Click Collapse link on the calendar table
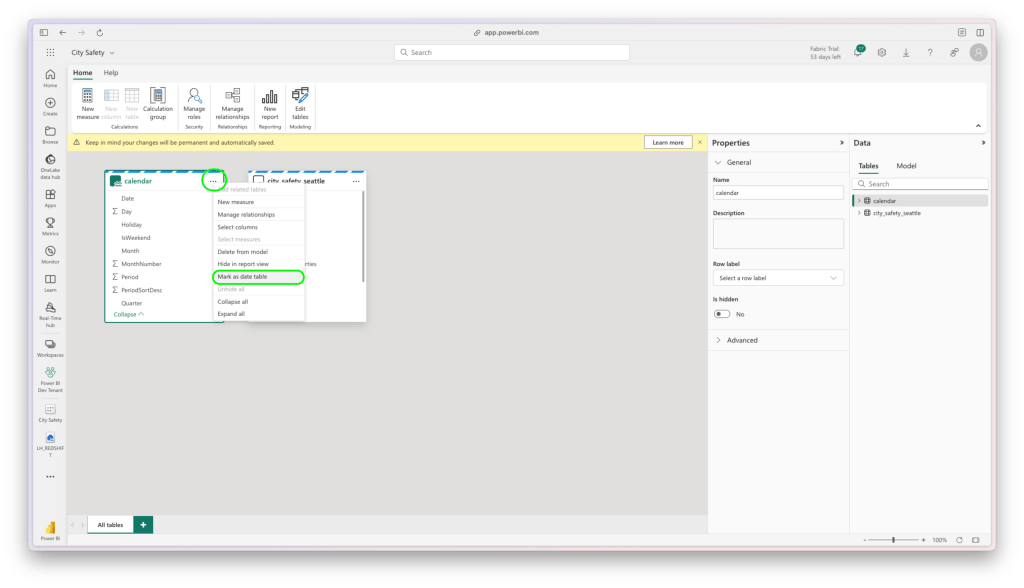This screenshot has width=1024, height=588. 128,314
